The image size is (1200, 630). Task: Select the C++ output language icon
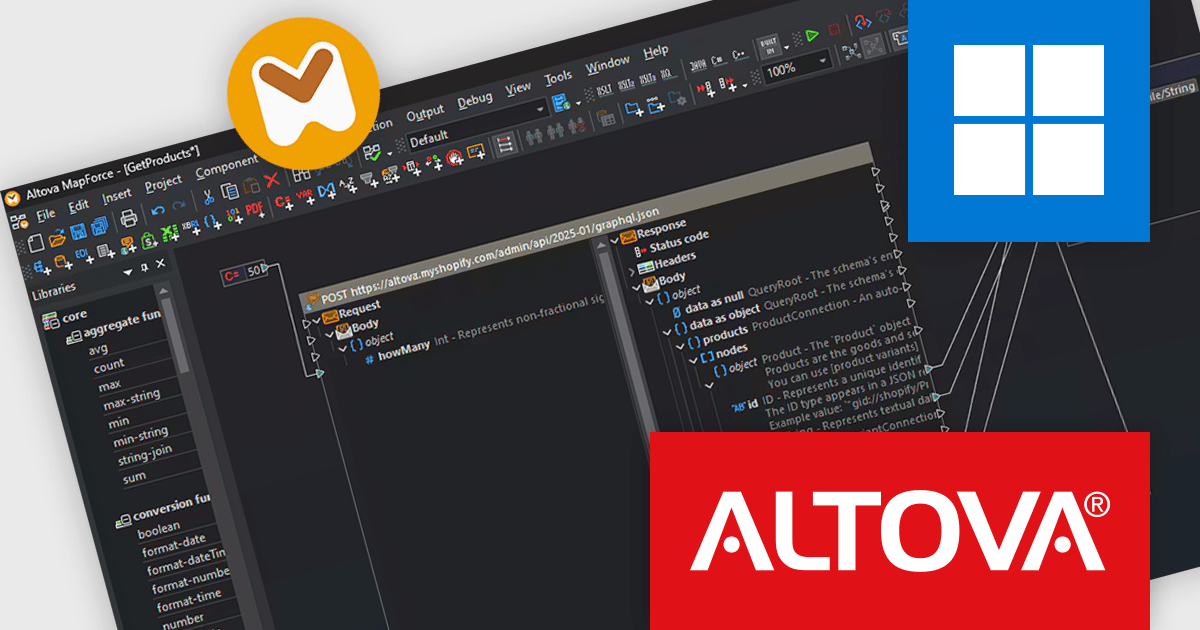coord(740,54)
